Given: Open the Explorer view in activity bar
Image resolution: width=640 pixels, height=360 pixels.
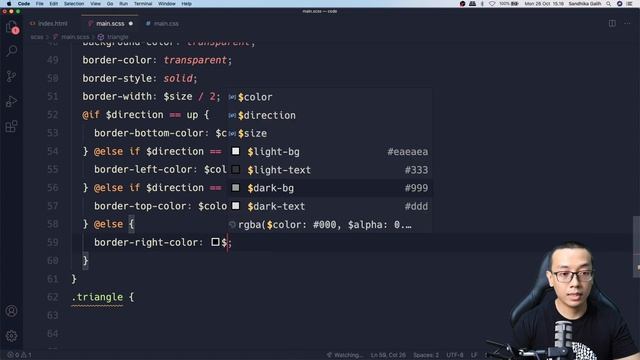Looking at the screenshot, I should click(11, 27).
